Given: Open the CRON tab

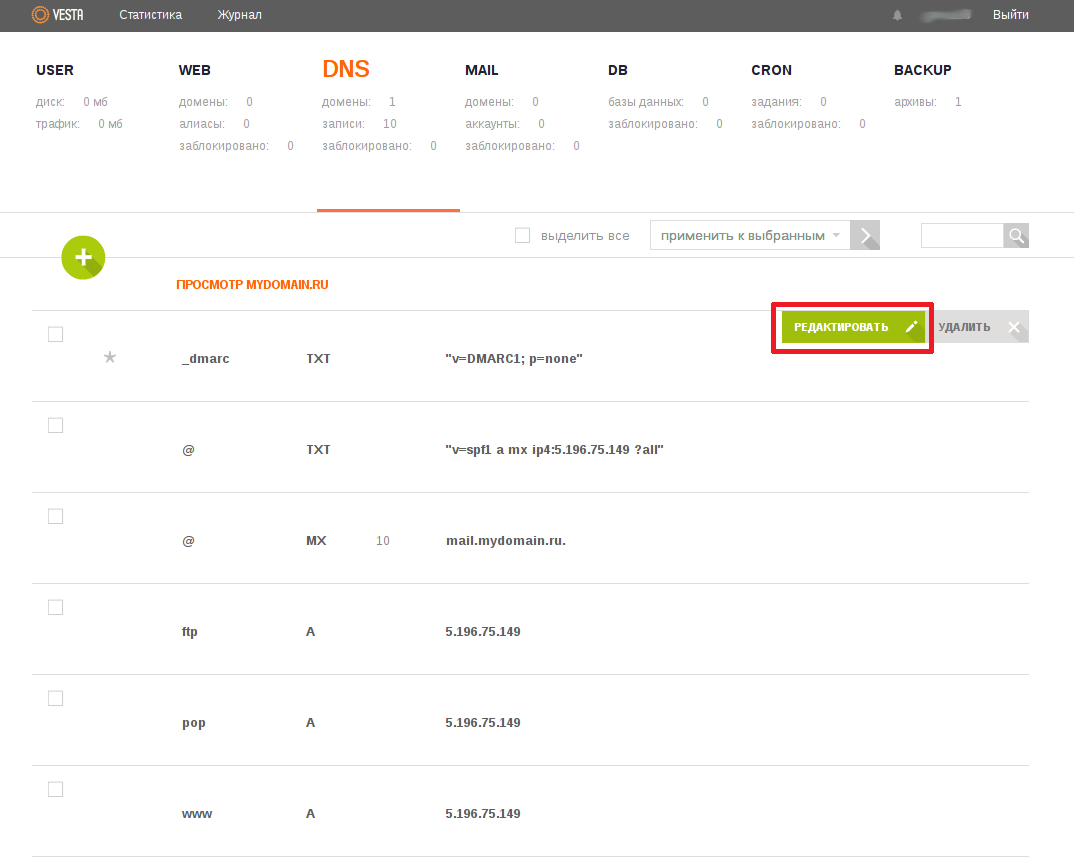Looking at the screenshot, I should [x=771, y=71].
